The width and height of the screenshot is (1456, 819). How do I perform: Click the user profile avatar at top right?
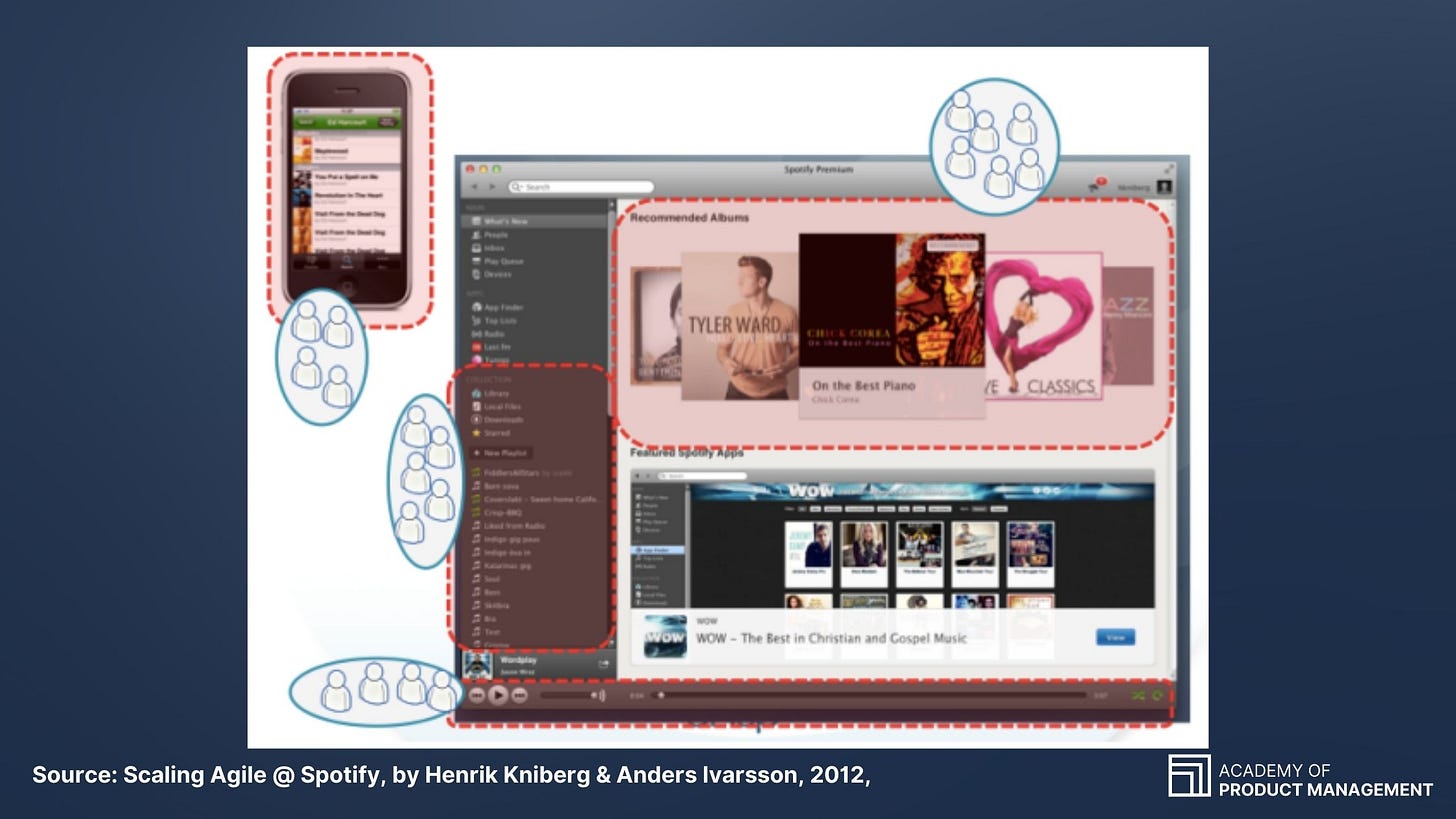tap(1164, 187)
